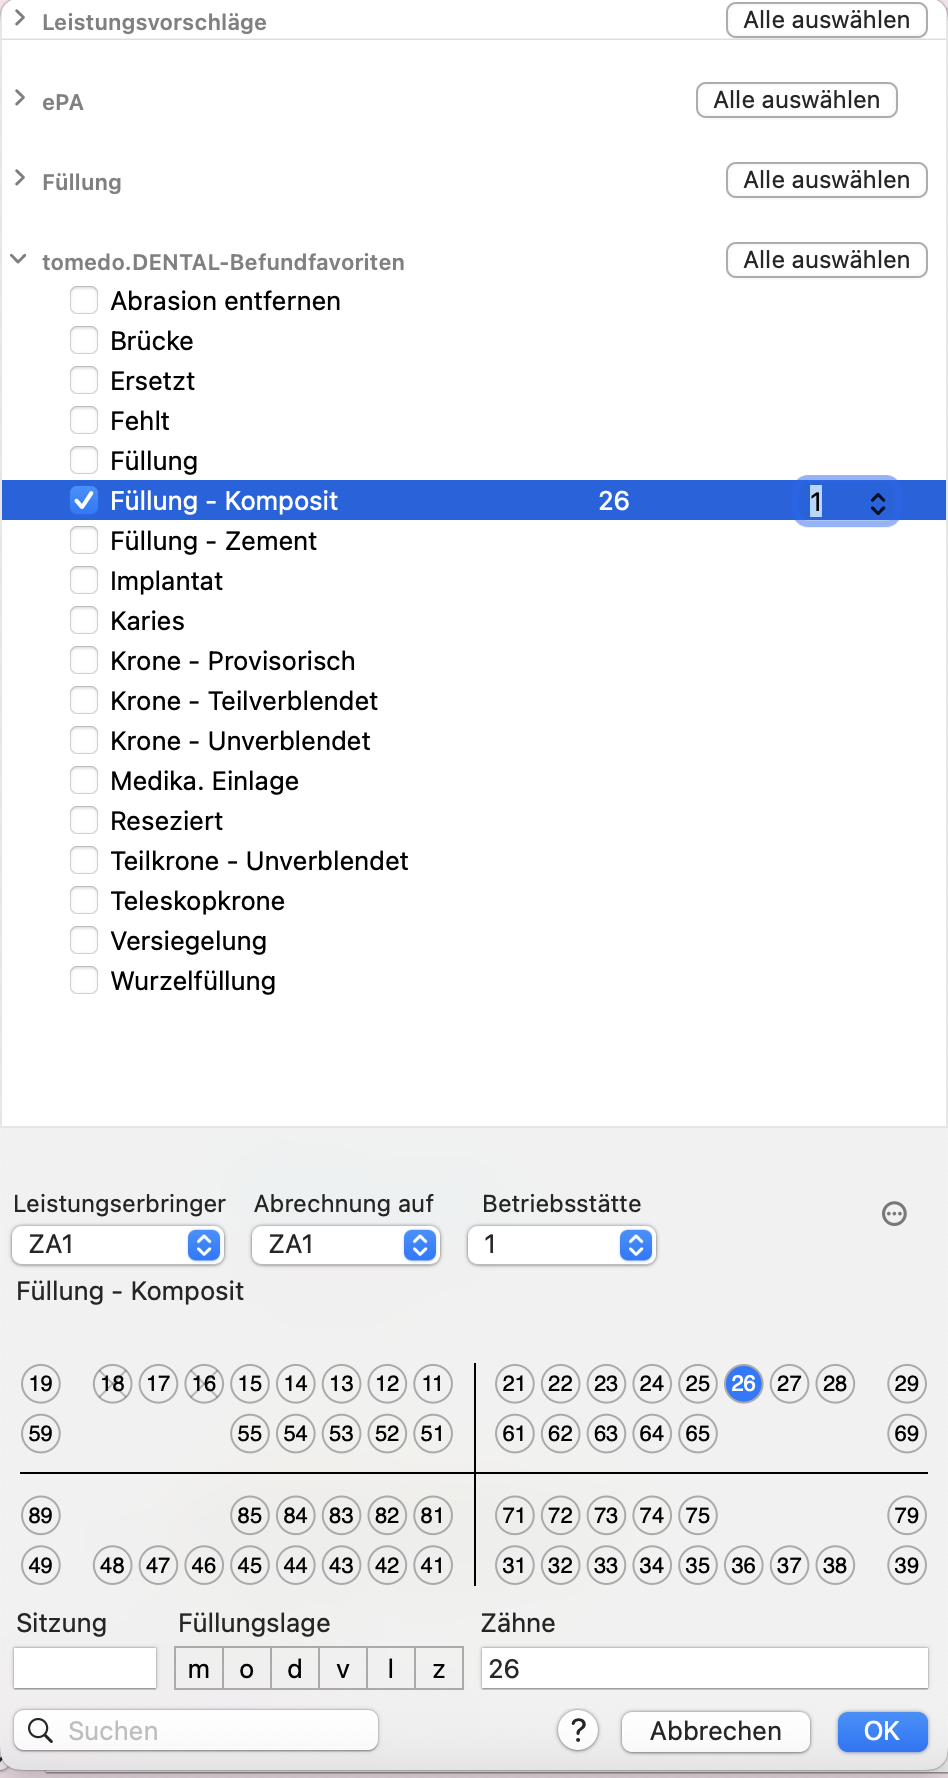Uncheck Füllung - Komposit checkbox
Screen dimensions: 948x1778
pos(84,501)
